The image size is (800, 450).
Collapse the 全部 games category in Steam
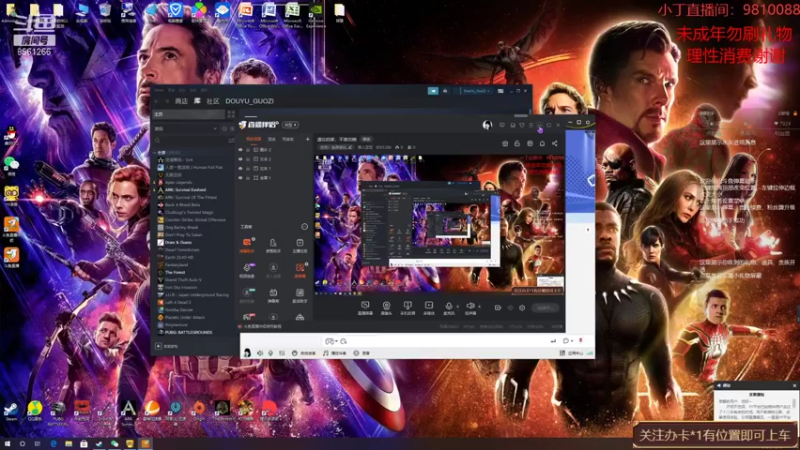tap(155, 153)
